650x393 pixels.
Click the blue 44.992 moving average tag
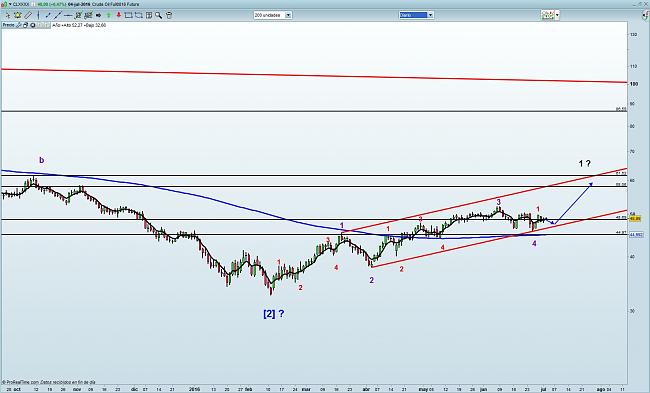pyautogui.click(x=636, y=235)
